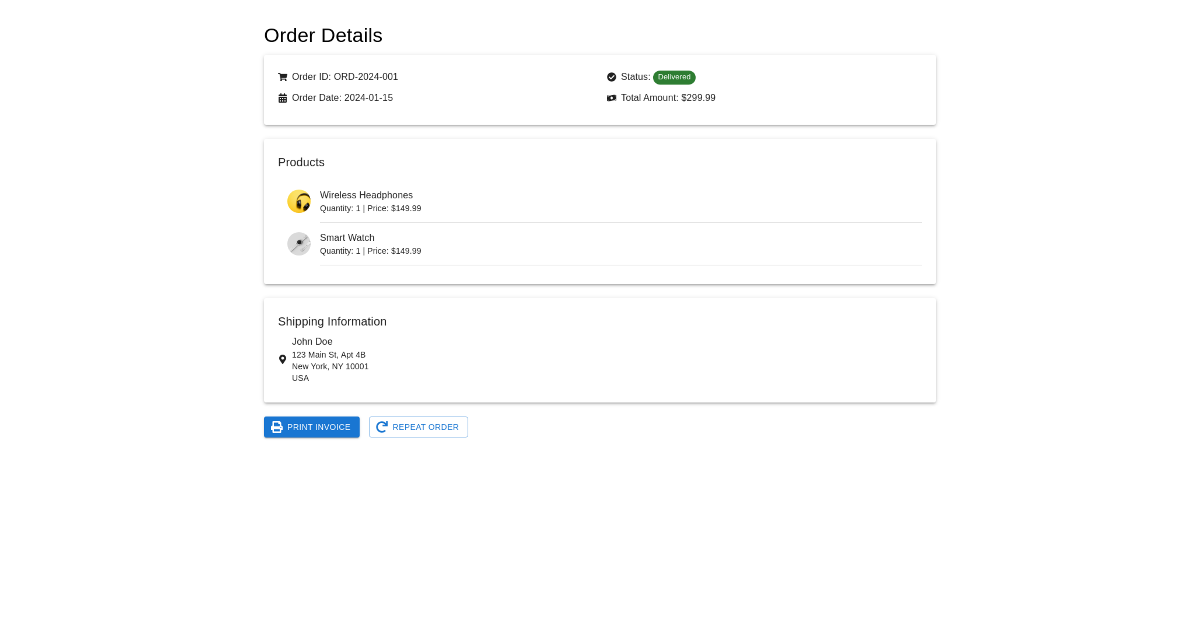Click the Order Details page heading
1200x630 pixels.
323,36
